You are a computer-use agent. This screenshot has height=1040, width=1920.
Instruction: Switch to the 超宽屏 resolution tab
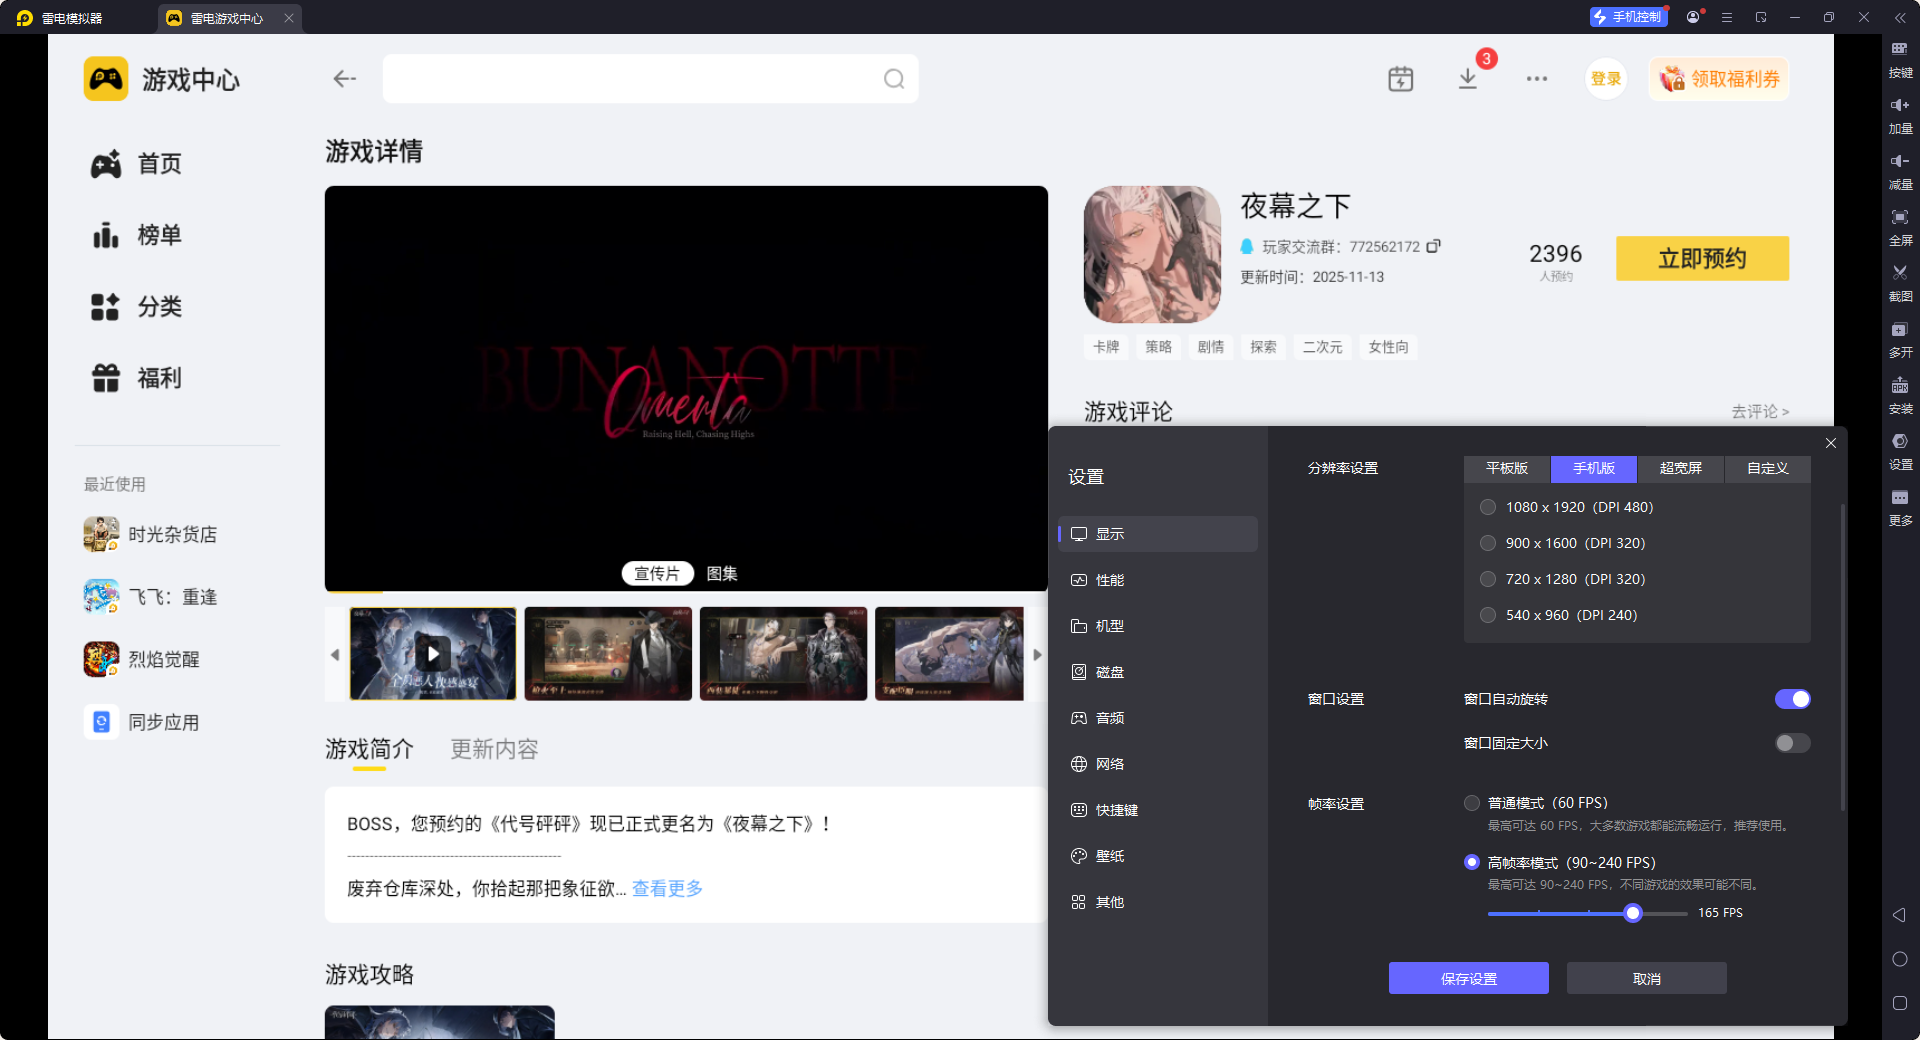pos(1679,468)
